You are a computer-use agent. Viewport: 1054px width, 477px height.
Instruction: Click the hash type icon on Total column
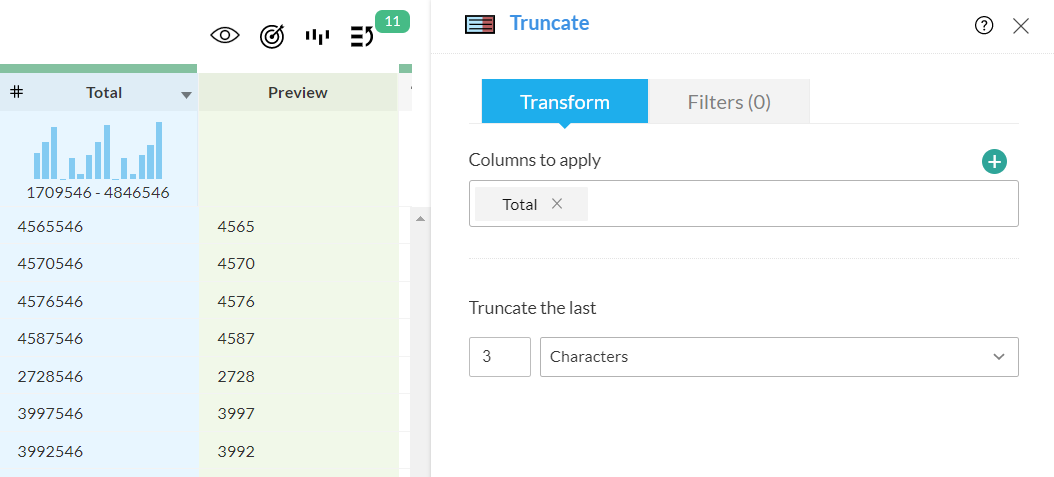point(17,92)
